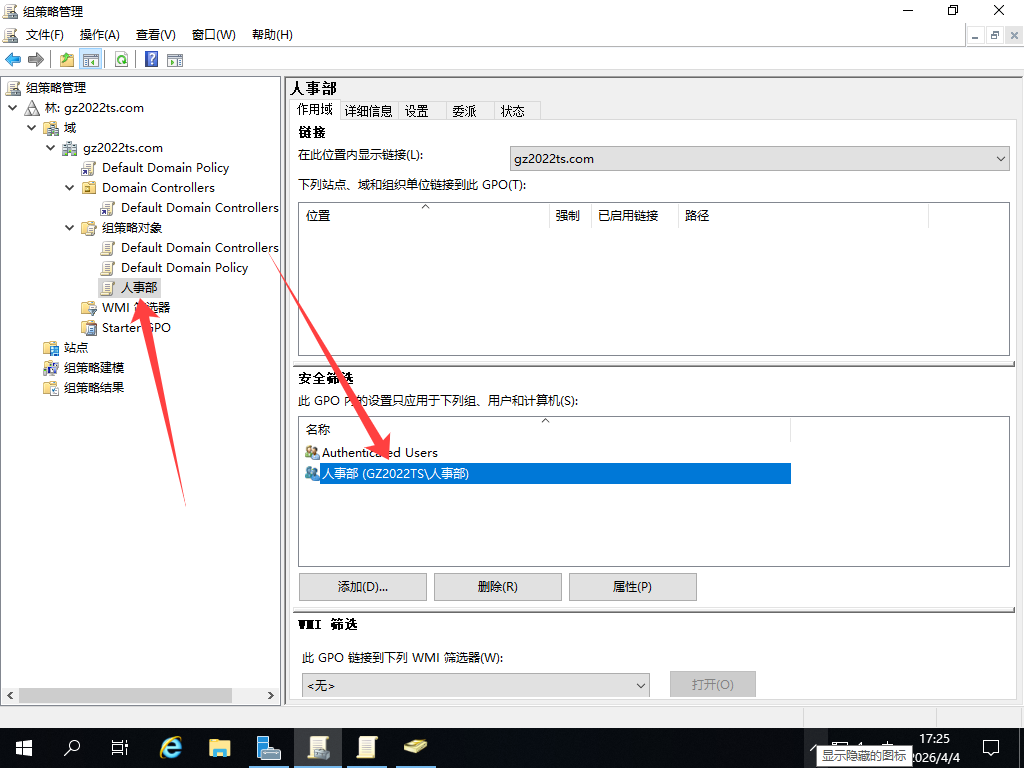Open the WMI filter <无> dropdown
1024x768 pixels.
pos(475,685)
